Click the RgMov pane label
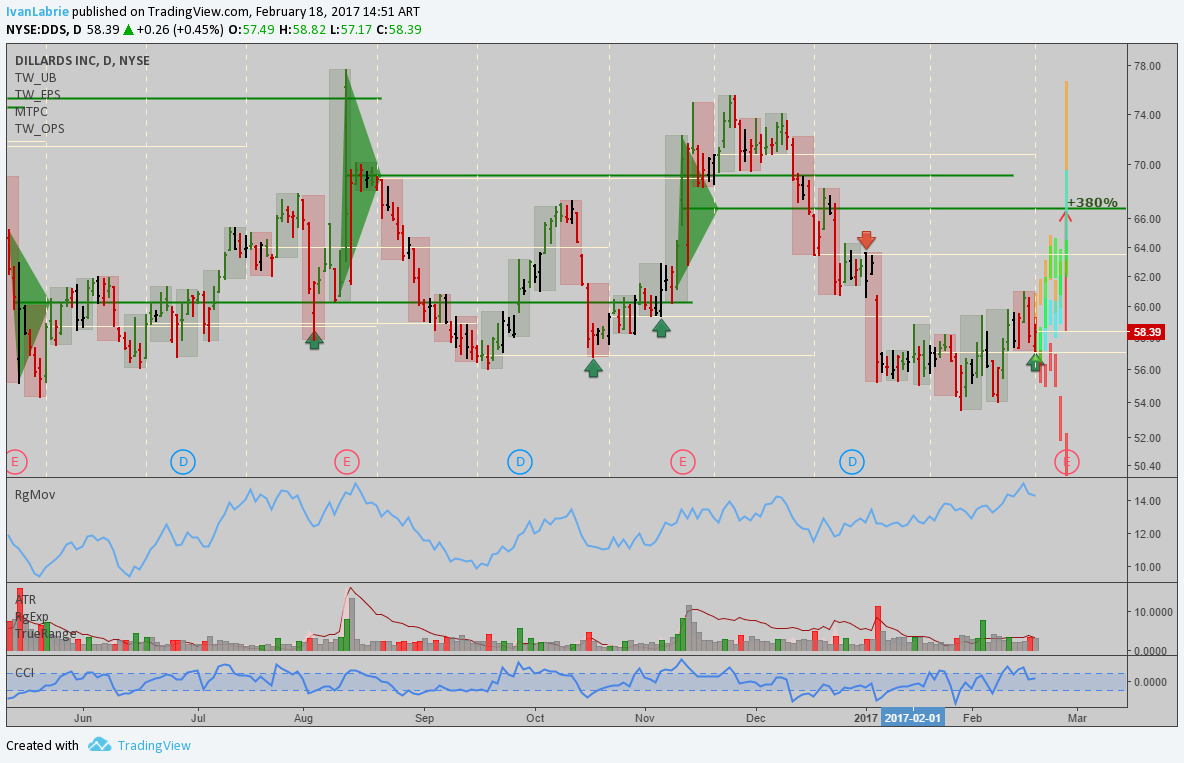 (35, 495)
